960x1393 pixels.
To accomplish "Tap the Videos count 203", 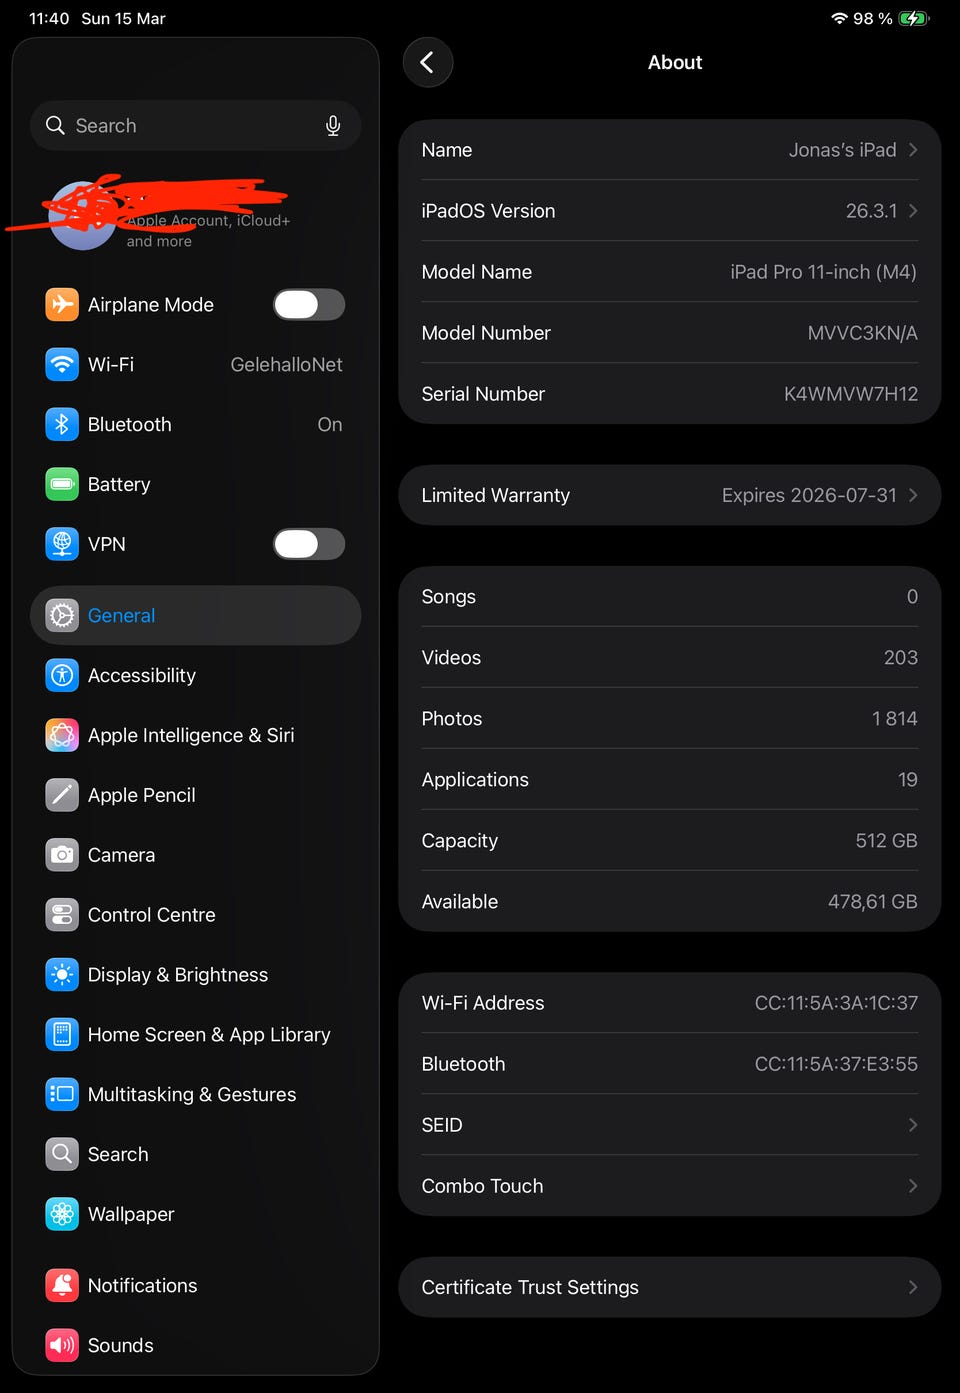I will [x=900, y=658].
